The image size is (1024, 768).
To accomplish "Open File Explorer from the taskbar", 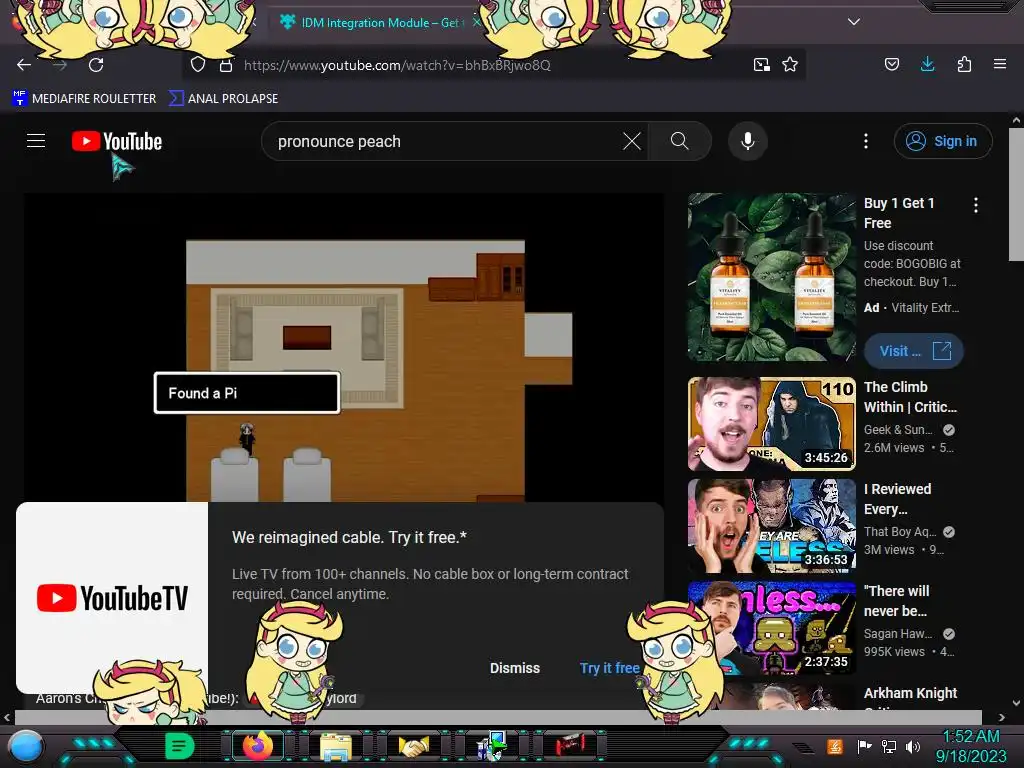I will point(336,746).
